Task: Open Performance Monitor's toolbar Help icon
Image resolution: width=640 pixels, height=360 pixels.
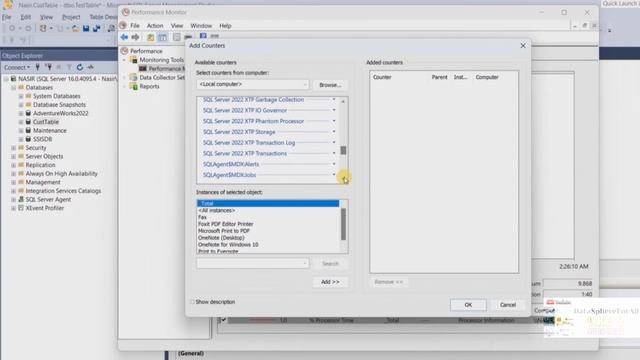Action: click(x=203, y=36)
